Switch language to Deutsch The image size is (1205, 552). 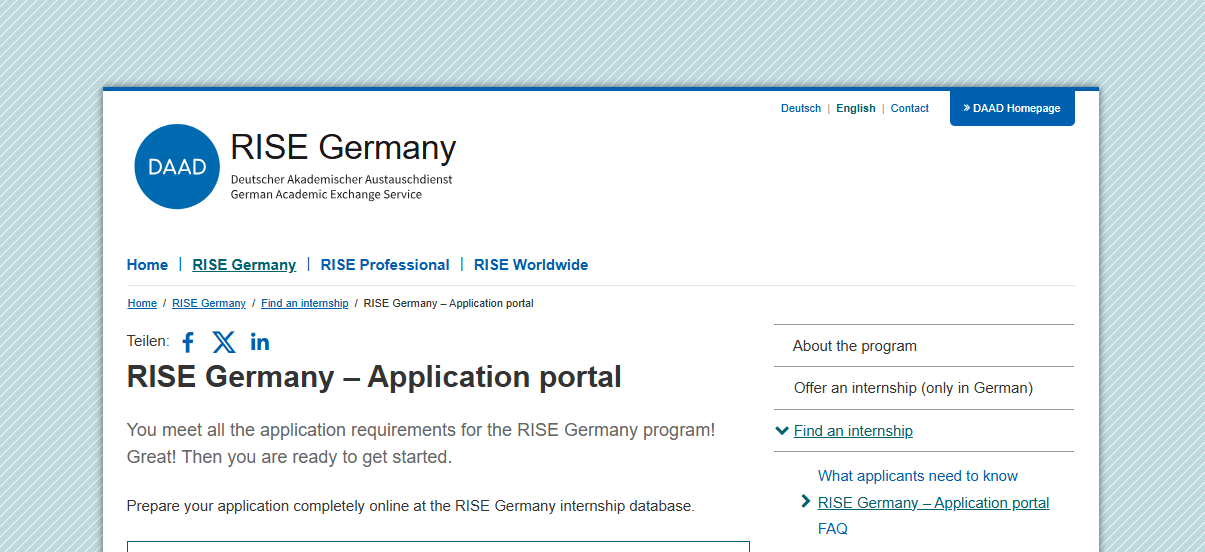[800, 108]
